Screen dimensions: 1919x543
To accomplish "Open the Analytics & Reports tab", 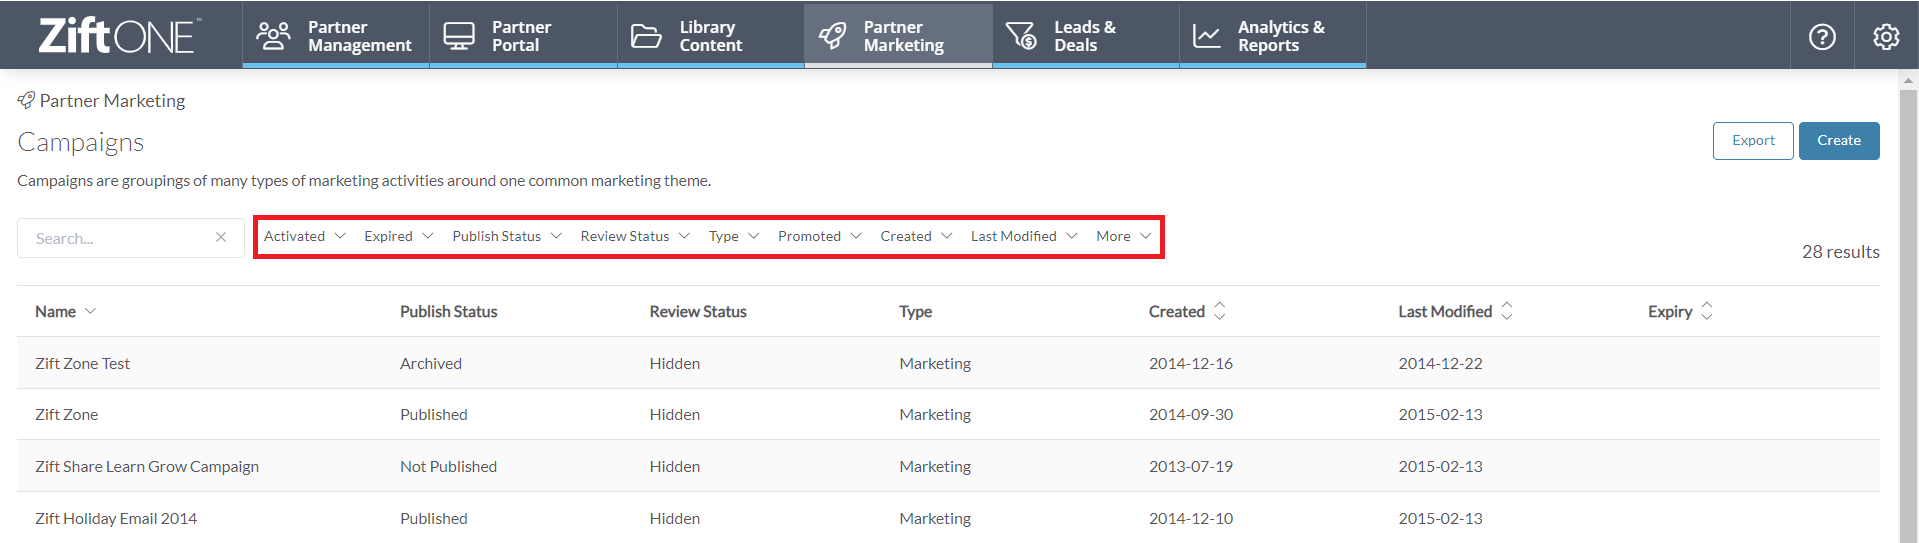I will tap(1273, 35).
